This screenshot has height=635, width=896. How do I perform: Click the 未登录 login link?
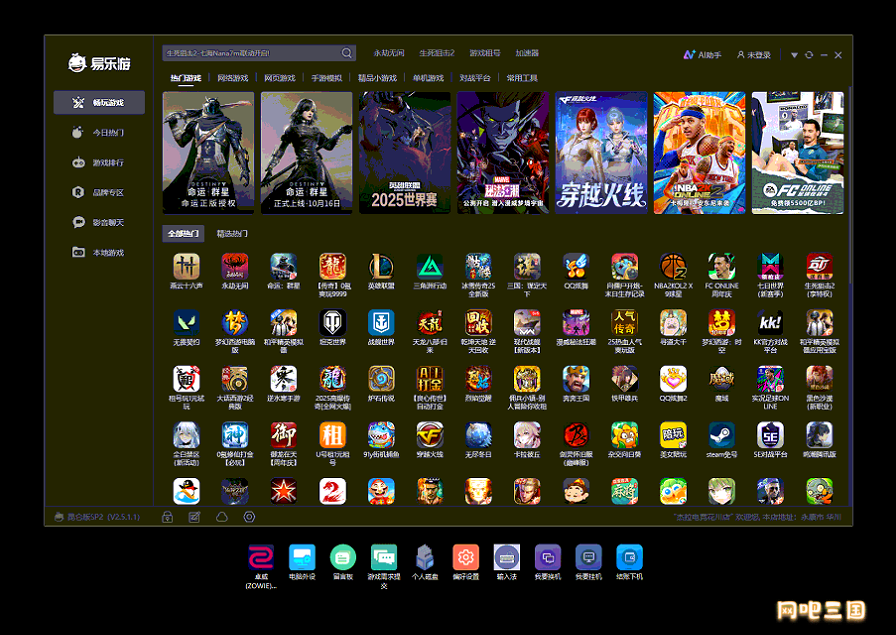[754, 55]
